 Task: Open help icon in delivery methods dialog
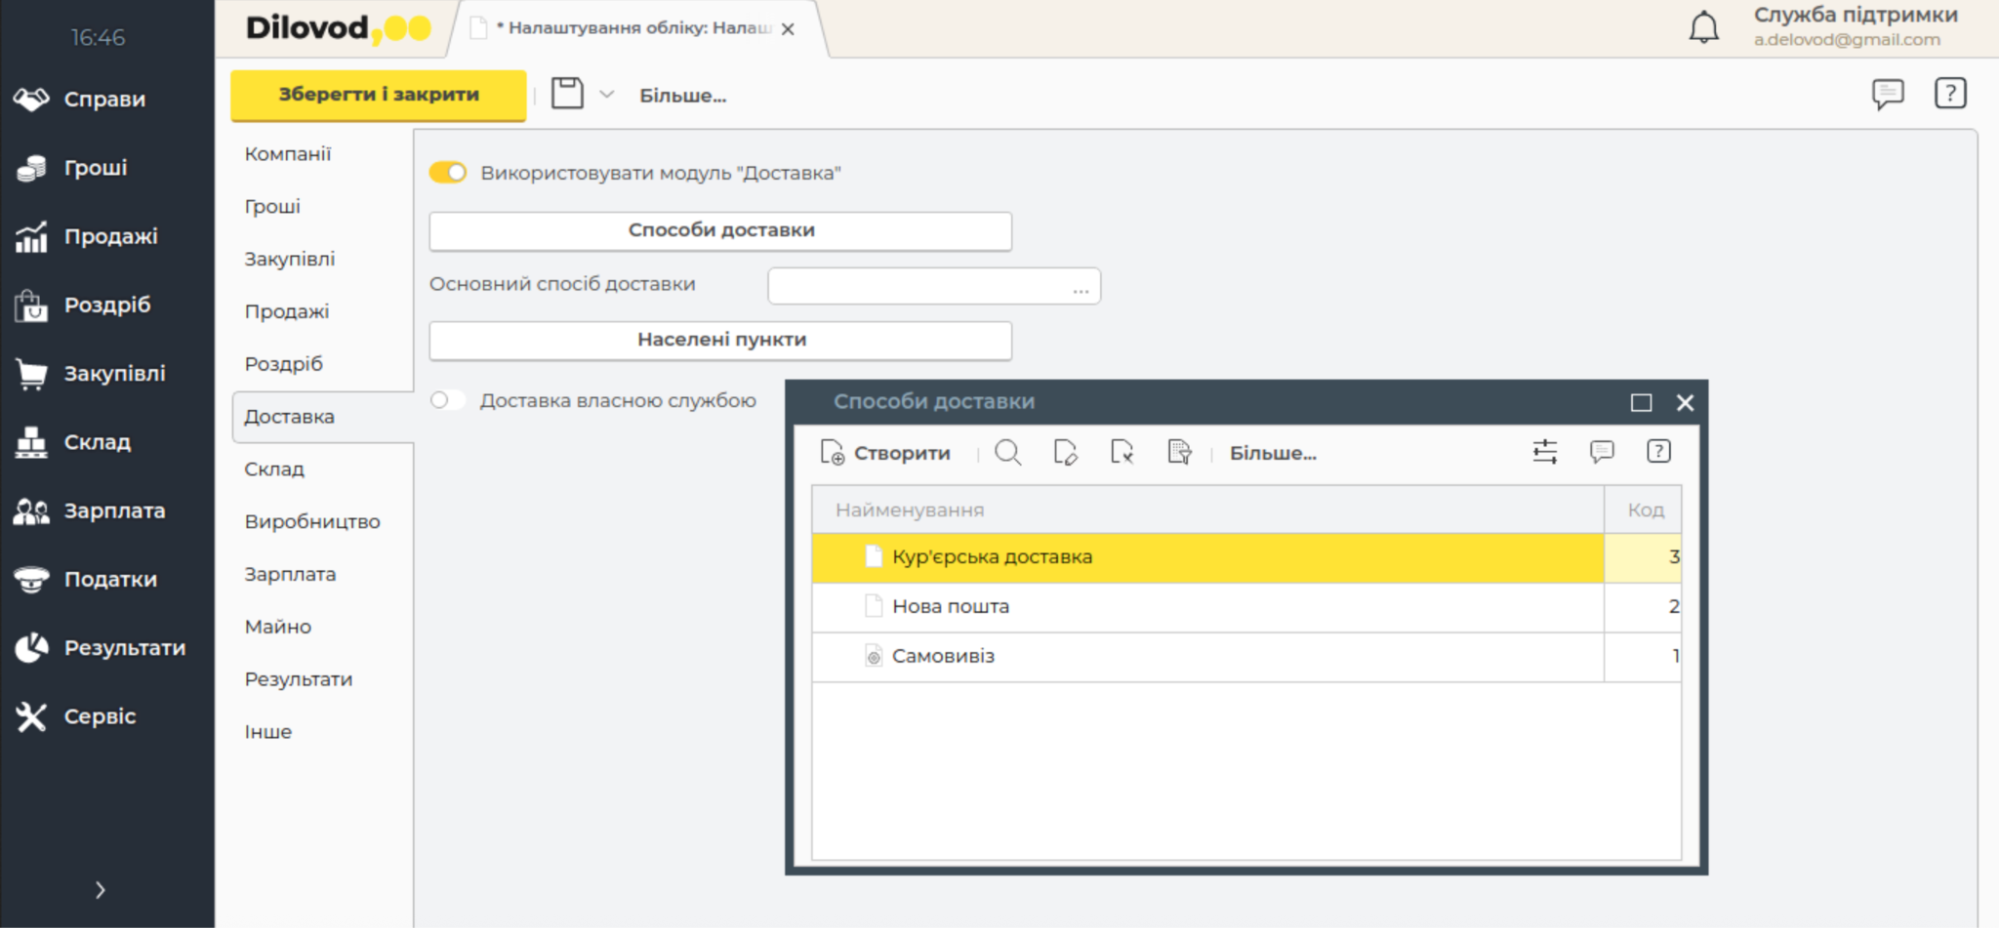coord(1658,452)
